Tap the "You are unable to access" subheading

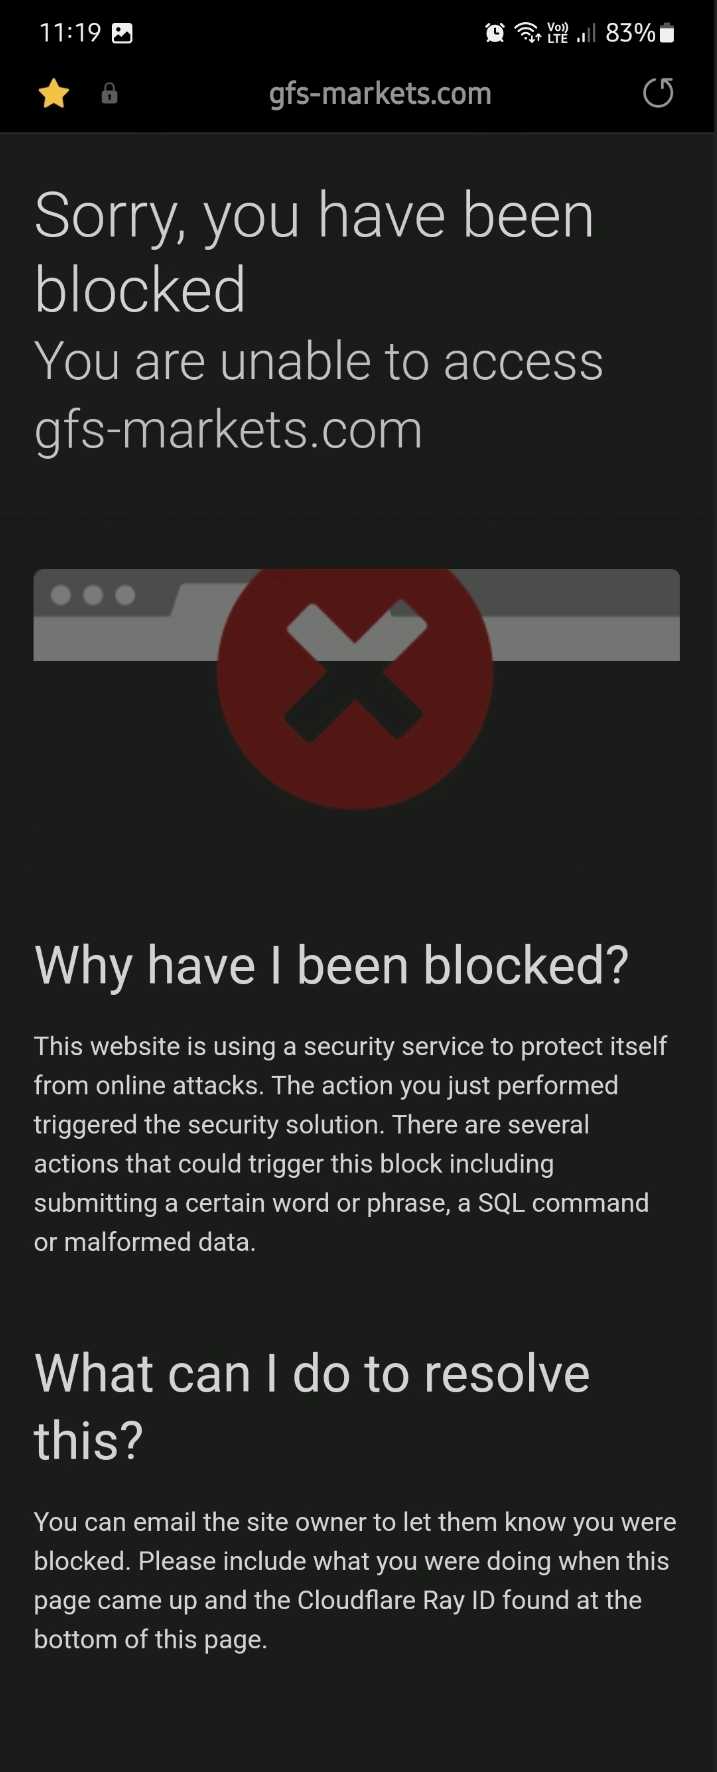point(319,361)
